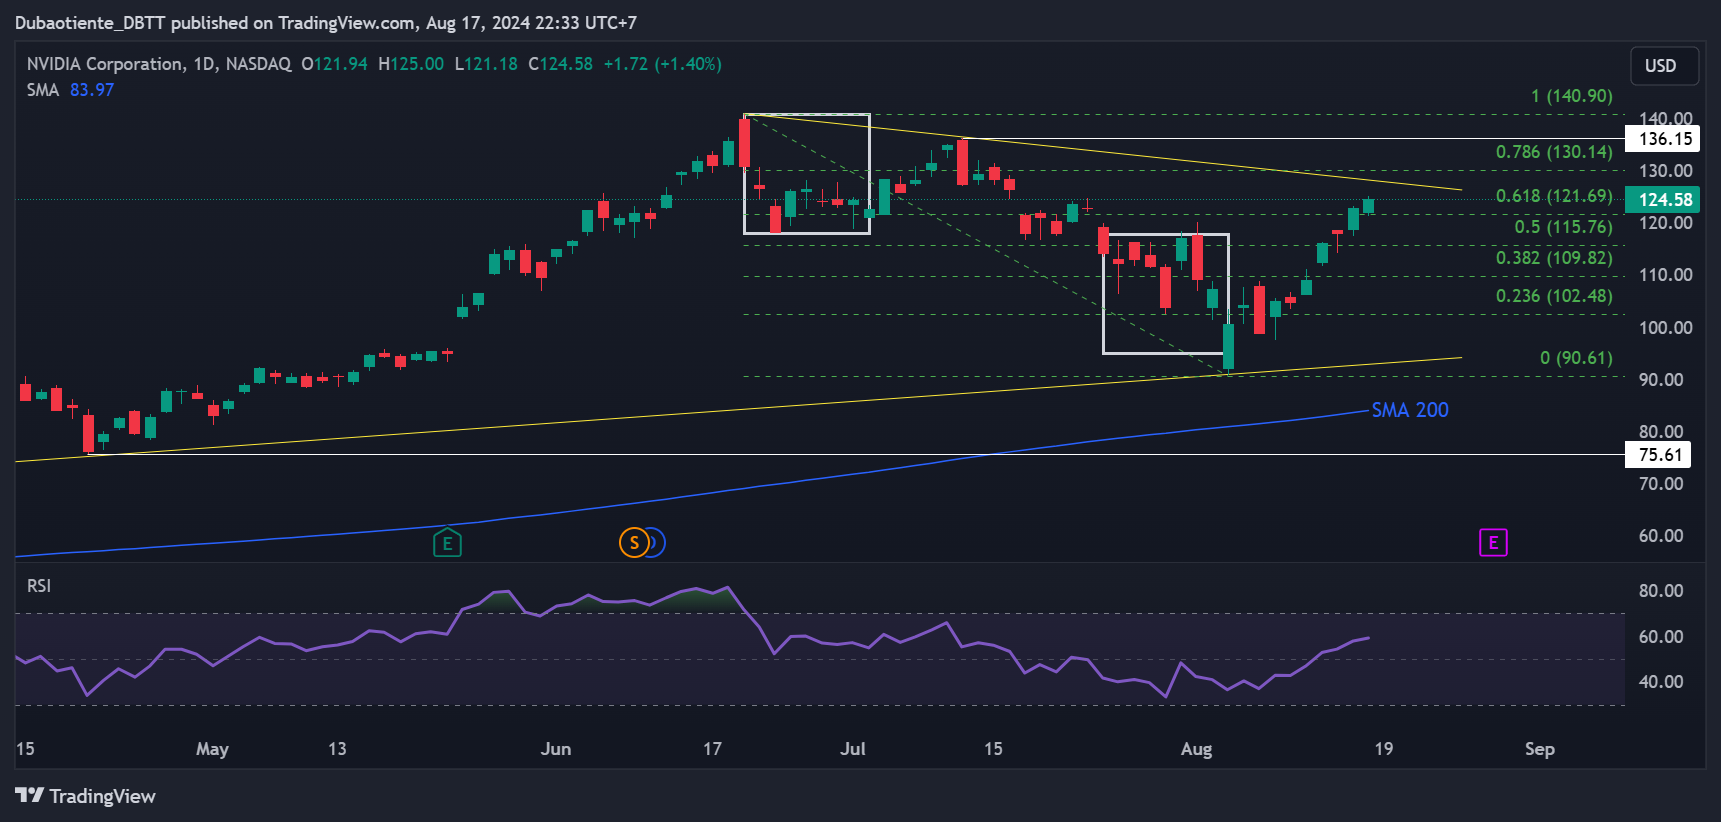The width and height of the screenshot is (1721, 822).
Task: Click the open value O121.94 in legend
Action: tap(334, 64)
